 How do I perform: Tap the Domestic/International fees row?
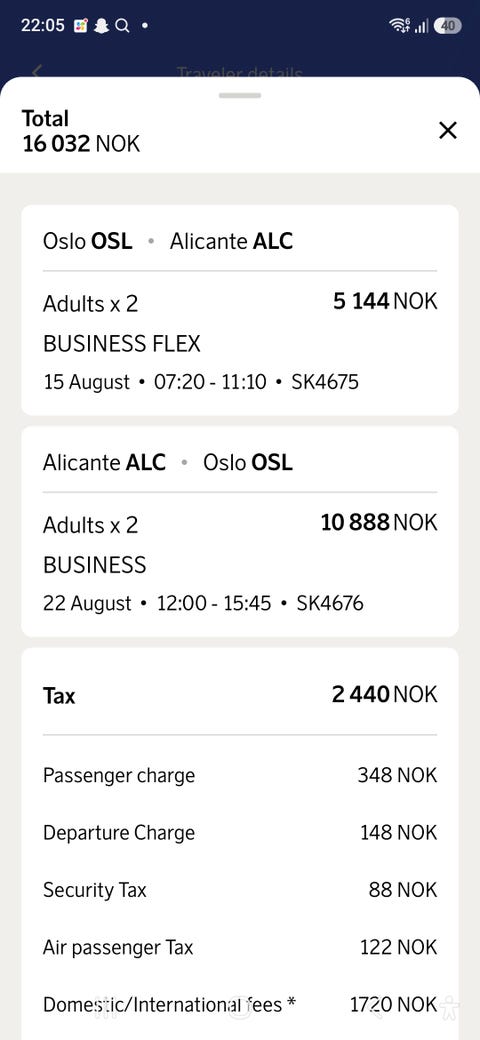[240, 1005]
